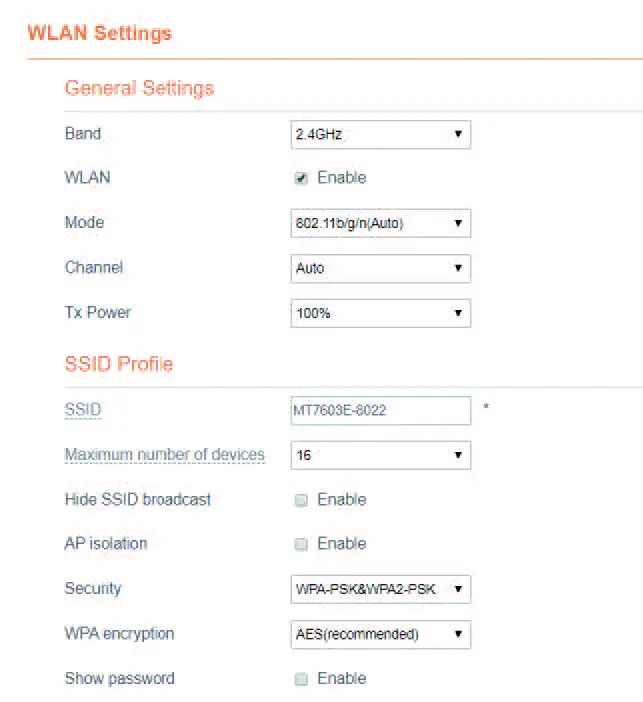Click the Maximum number of devices label
Viewport: 643px width, 702px height.
(x=164, y=455)
